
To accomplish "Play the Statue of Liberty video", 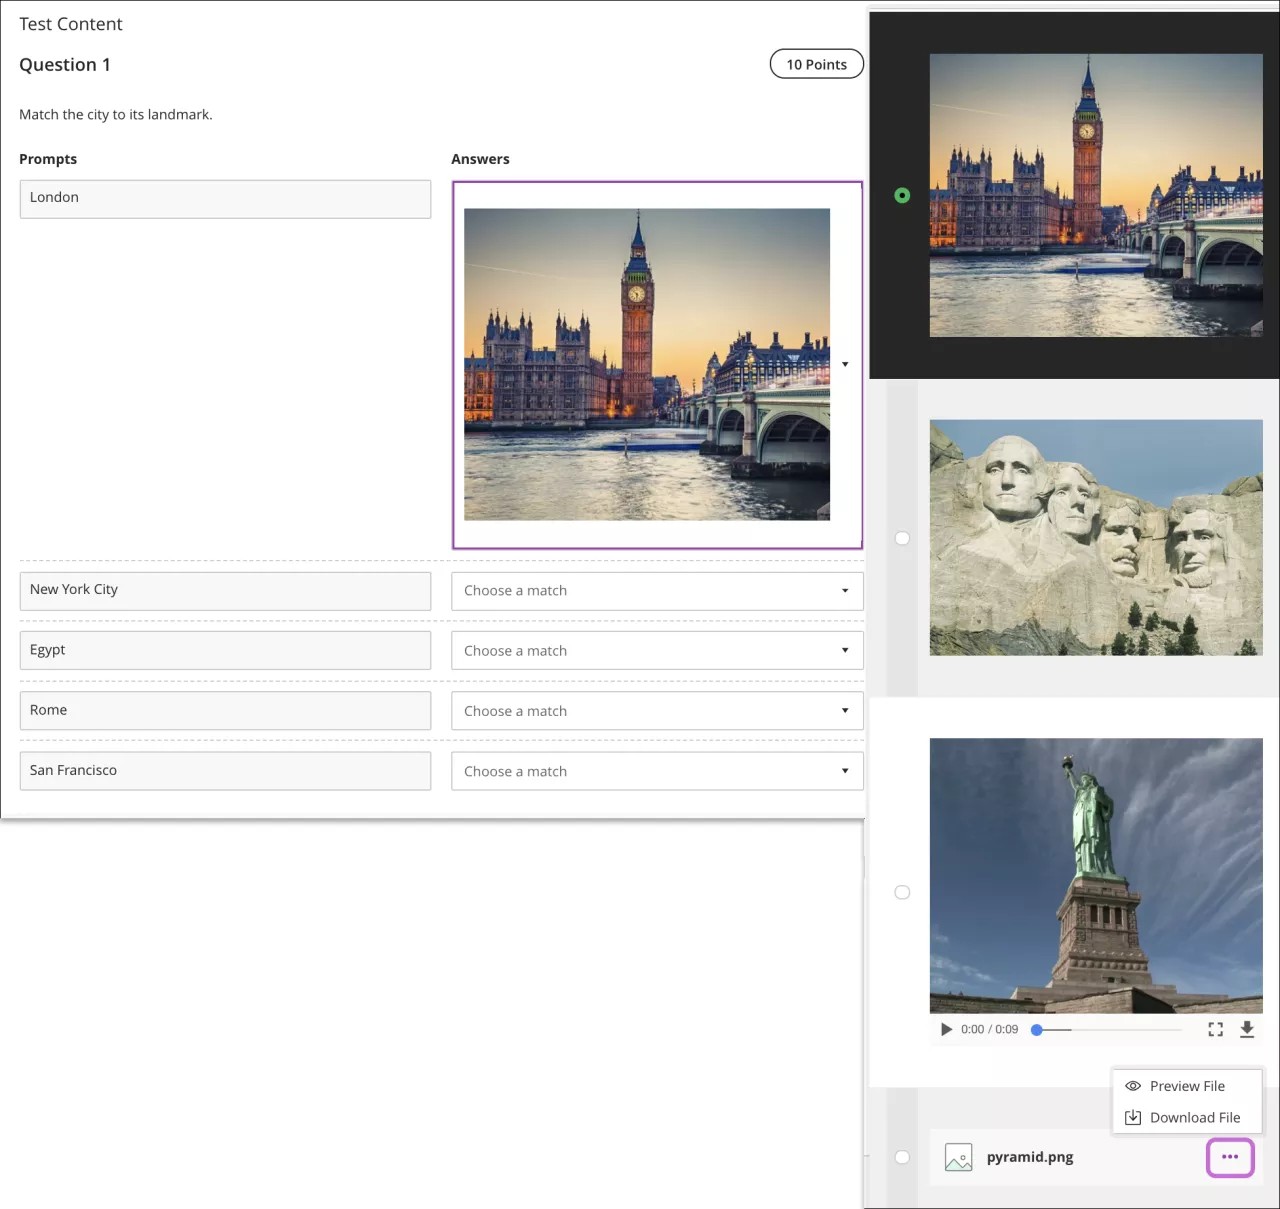I will 946,1029.
